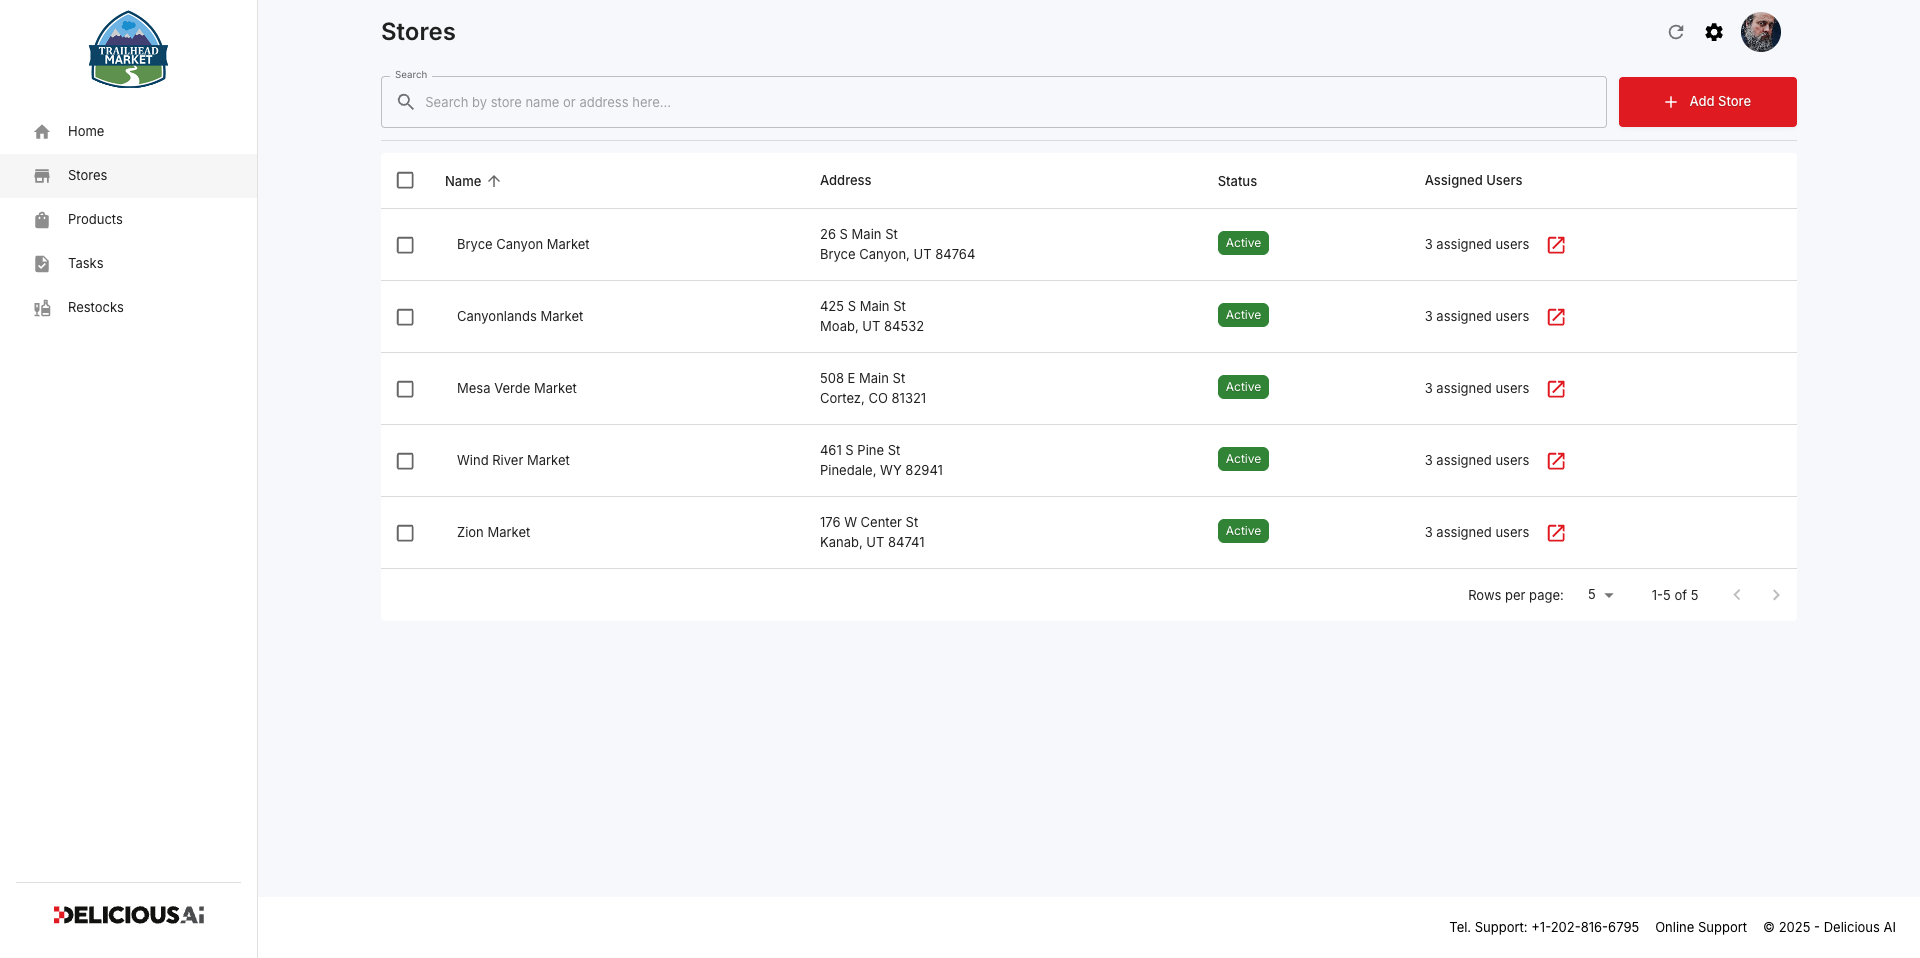Click Canyonlands Market store name
This screenshot has height=958, width=1920.
(x=520, y=316)
